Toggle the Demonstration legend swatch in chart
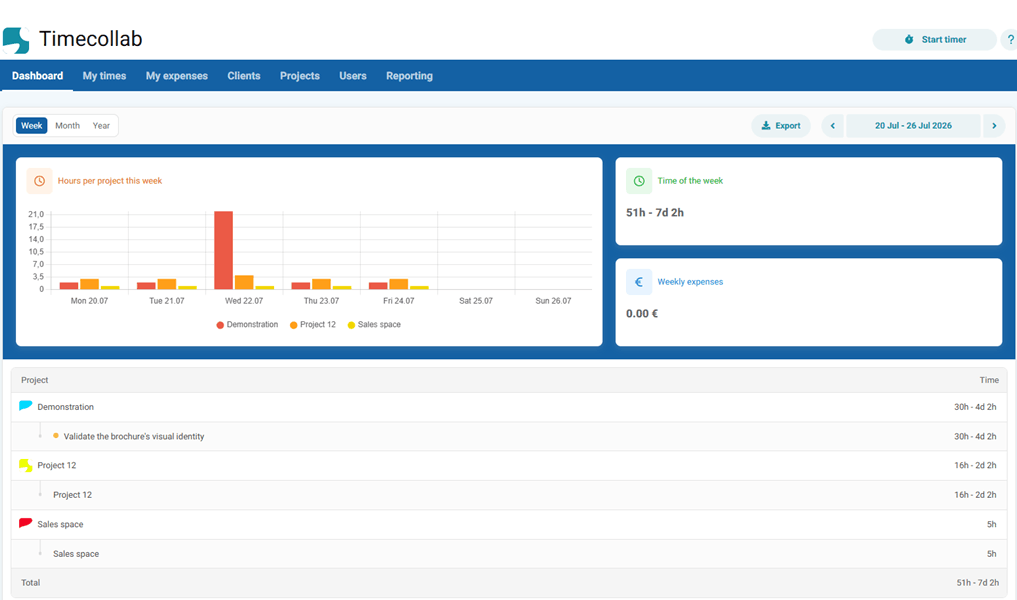Screen dimensions: 1017x600 point(220,325)
